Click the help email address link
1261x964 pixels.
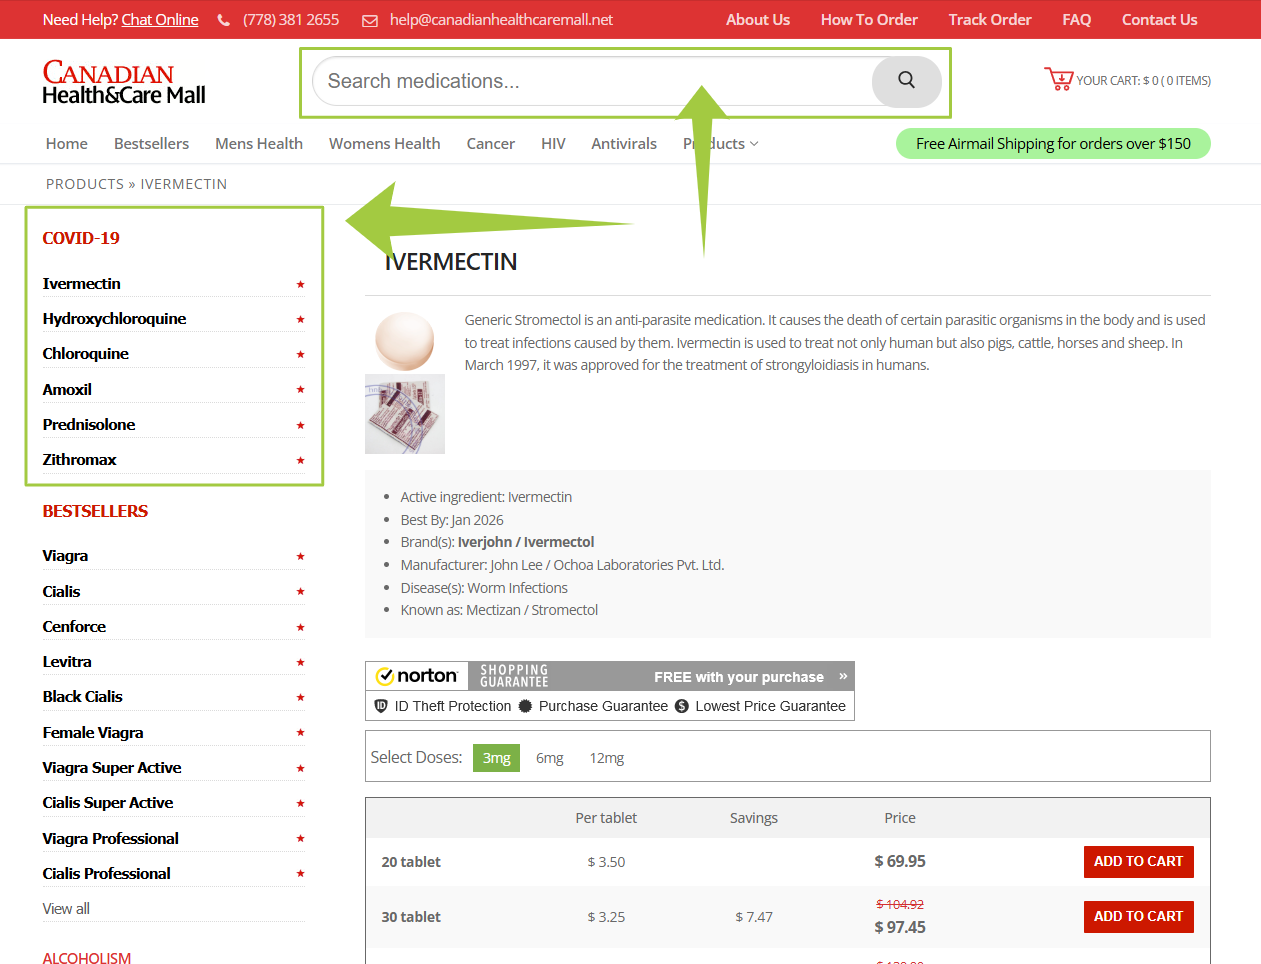pyautogui.click(x=501, y=20)
